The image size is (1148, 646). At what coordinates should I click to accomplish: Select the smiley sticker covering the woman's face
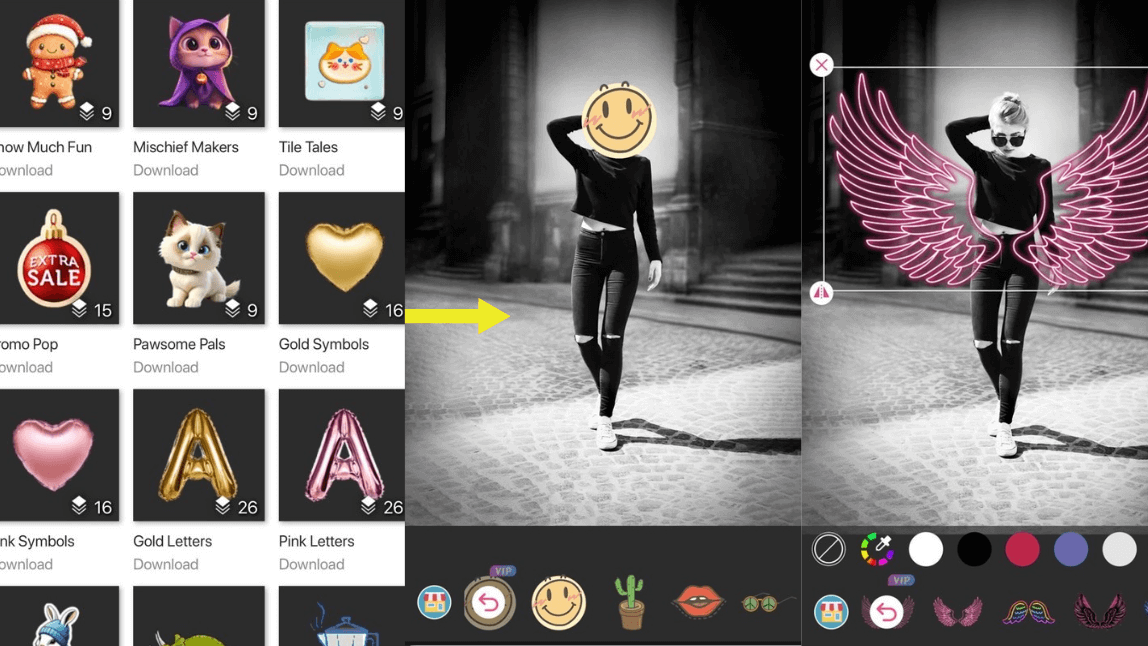pyautogui.click(x=619, y=119)
